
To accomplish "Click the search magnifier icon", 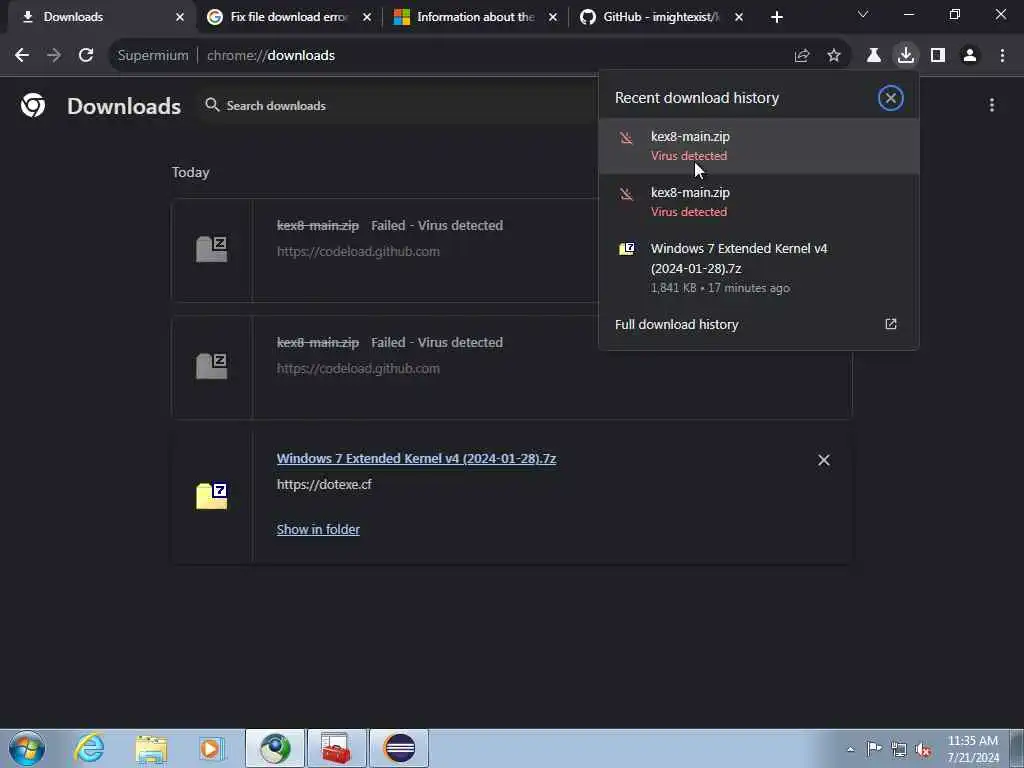I will click(212, 105).
